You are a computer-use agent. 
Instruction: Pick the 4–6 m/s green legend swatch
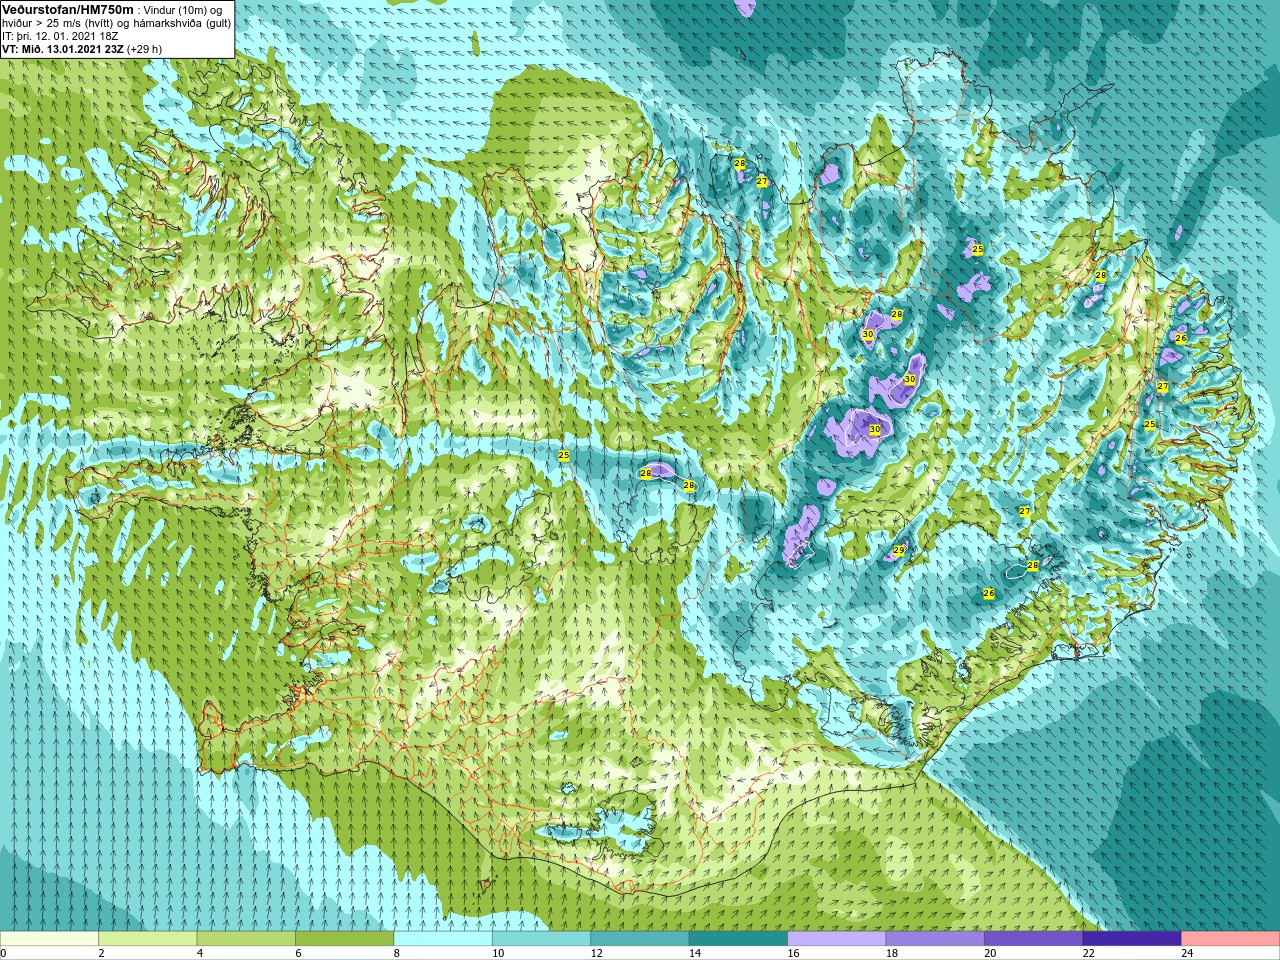pos(246,939)
